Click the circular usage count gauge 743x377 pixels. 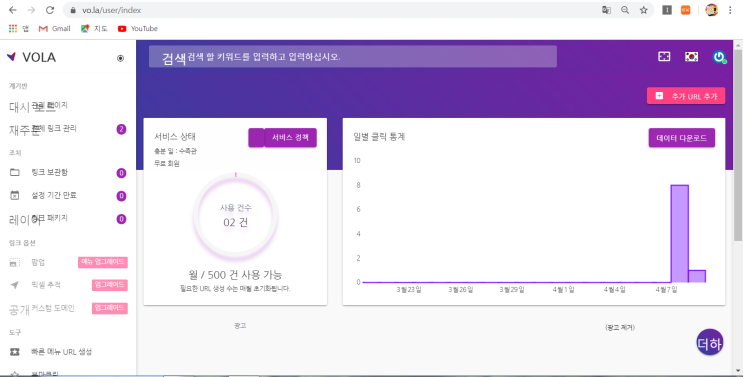click(x=236, y=215)
